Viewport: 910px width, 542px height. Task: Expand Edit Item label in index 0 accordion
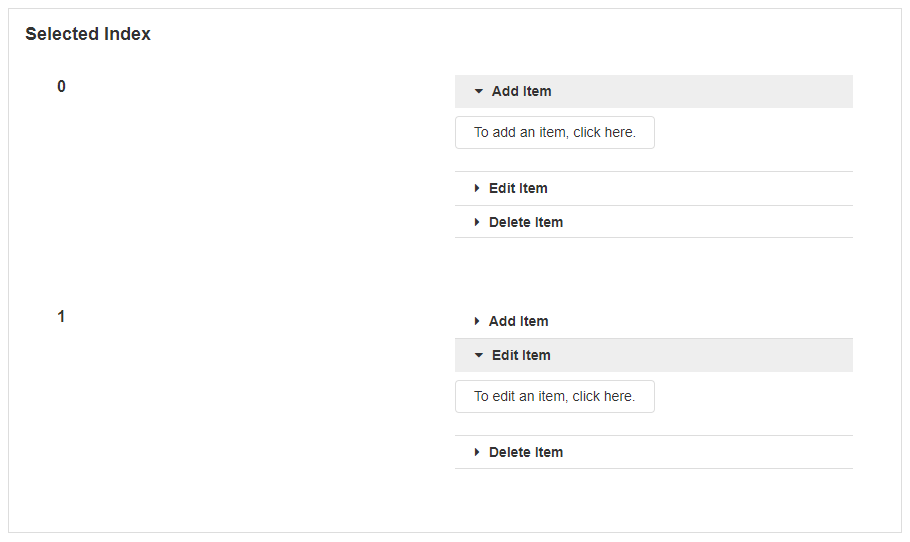(518, 188)
